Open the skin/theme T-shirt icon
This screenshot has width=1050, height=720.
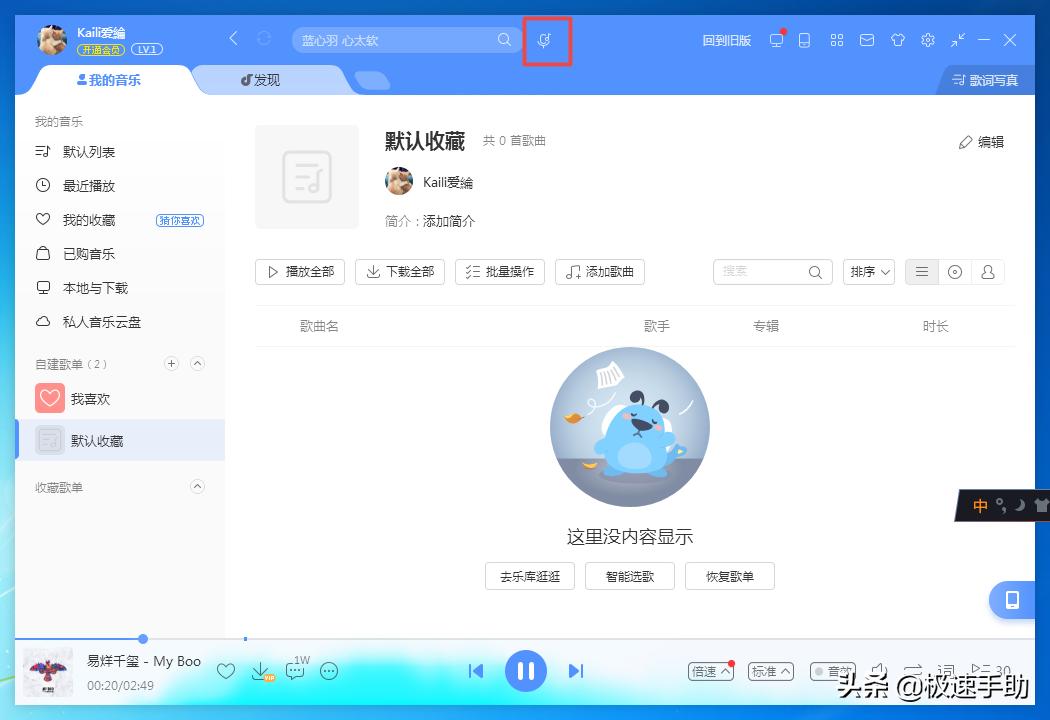(x=898, y=40)
